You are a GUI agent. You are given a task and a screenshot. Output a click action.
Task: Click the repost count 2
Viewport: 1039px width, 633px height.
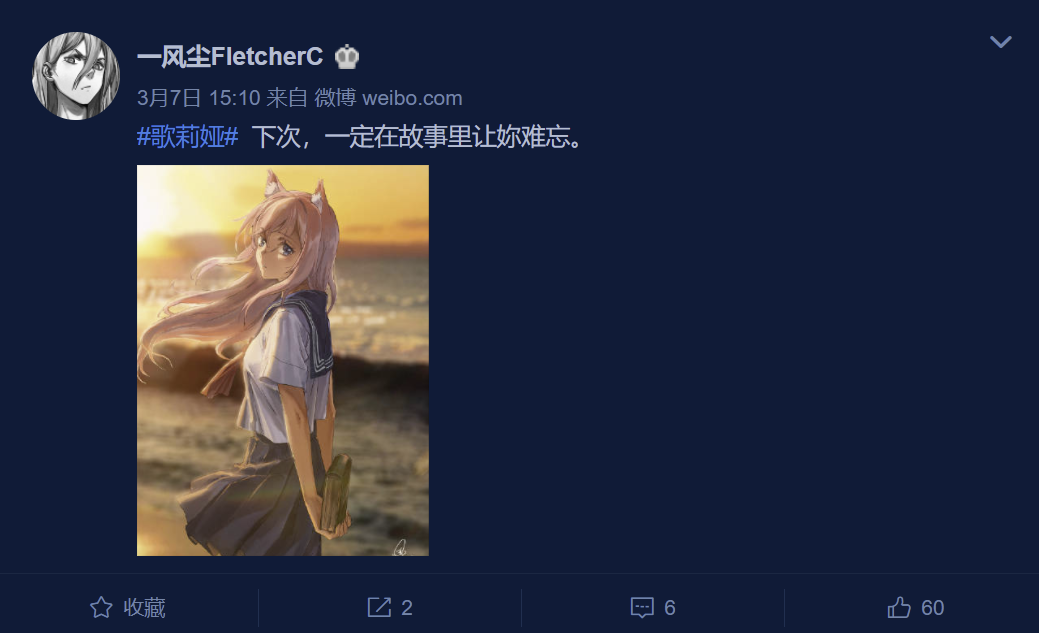tap(407, 607)
